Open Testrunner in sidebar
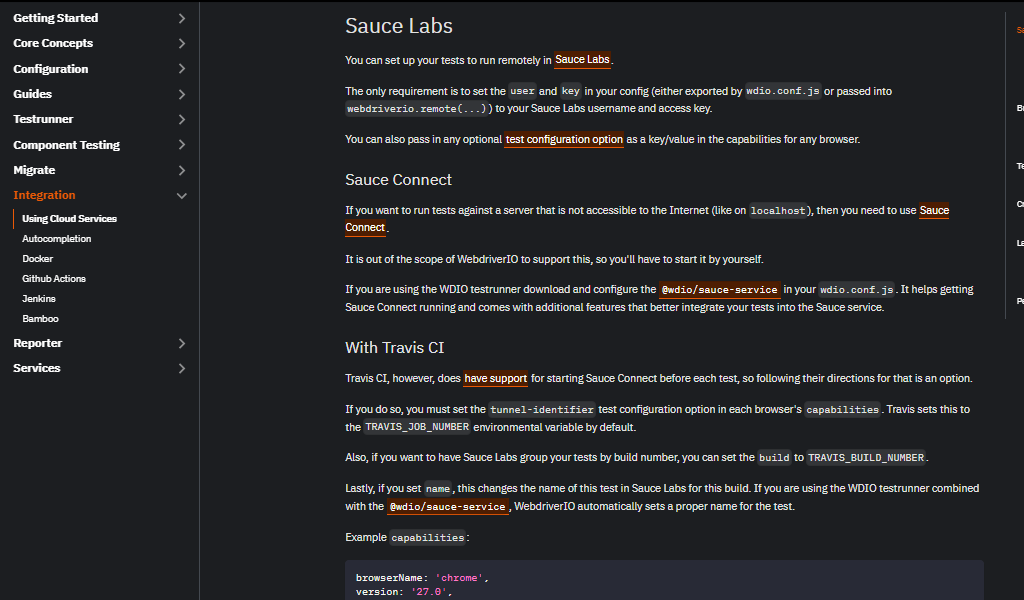This screenshot has height=600, width=1024. [x=43, y=119]
